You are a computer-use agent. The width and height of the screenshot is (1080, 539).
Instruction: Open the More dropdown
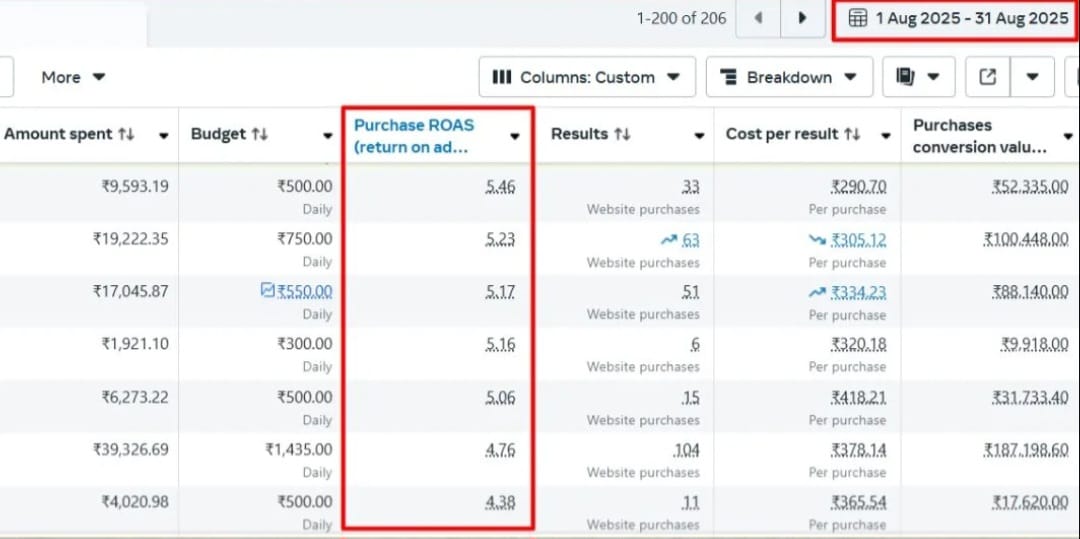pyautogui.click(x=73, y=77)
